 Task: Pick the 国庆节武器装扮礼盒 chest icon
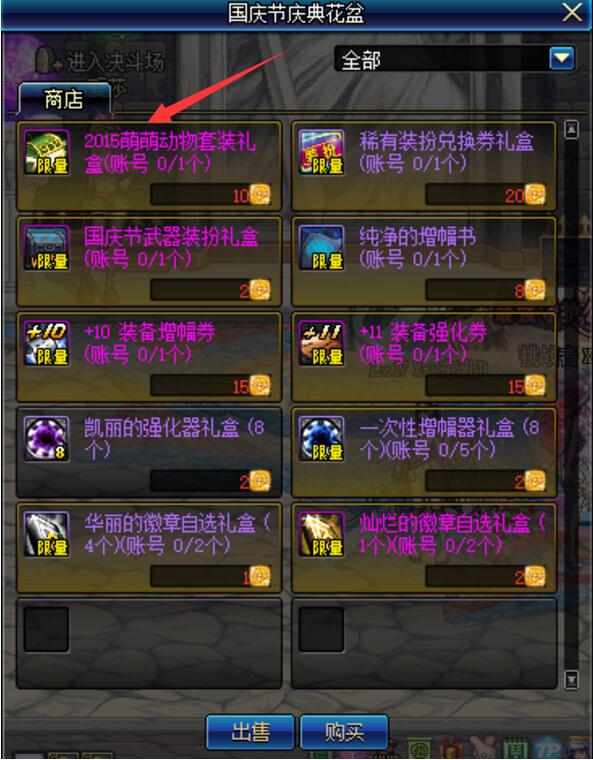(47, 248)
